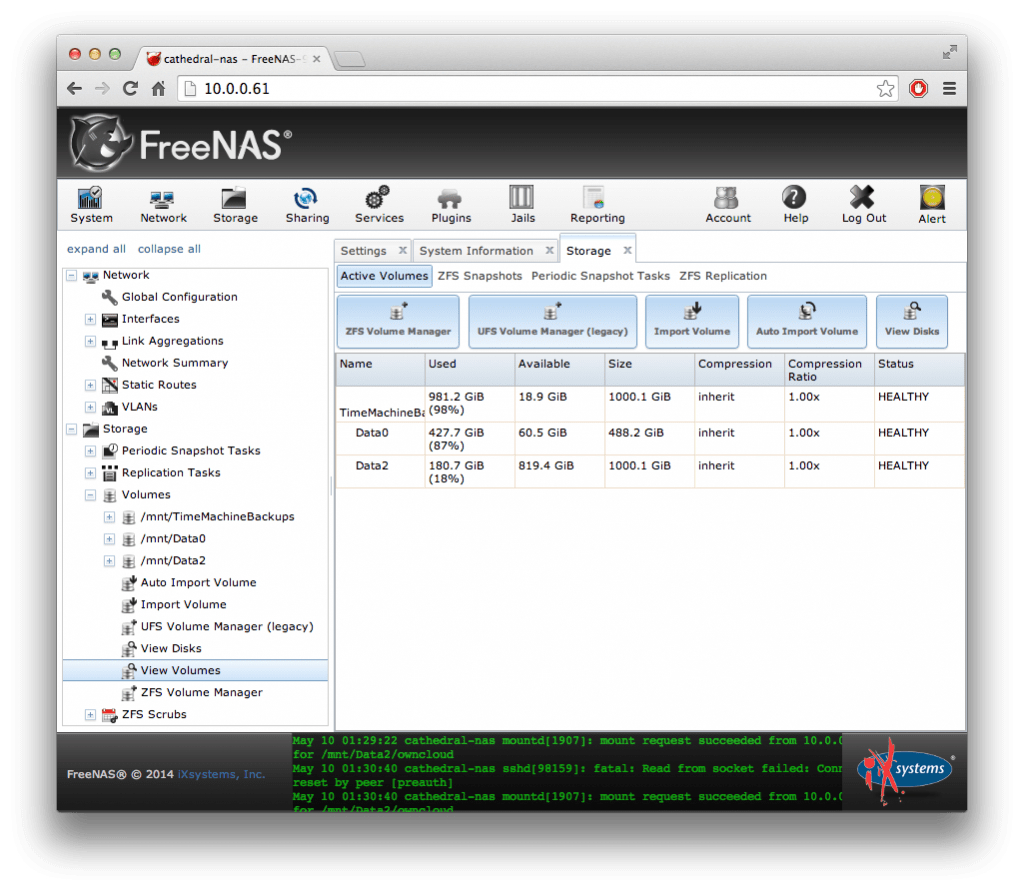
Task: Click the Import Volume button
Action: click(692, 321)
